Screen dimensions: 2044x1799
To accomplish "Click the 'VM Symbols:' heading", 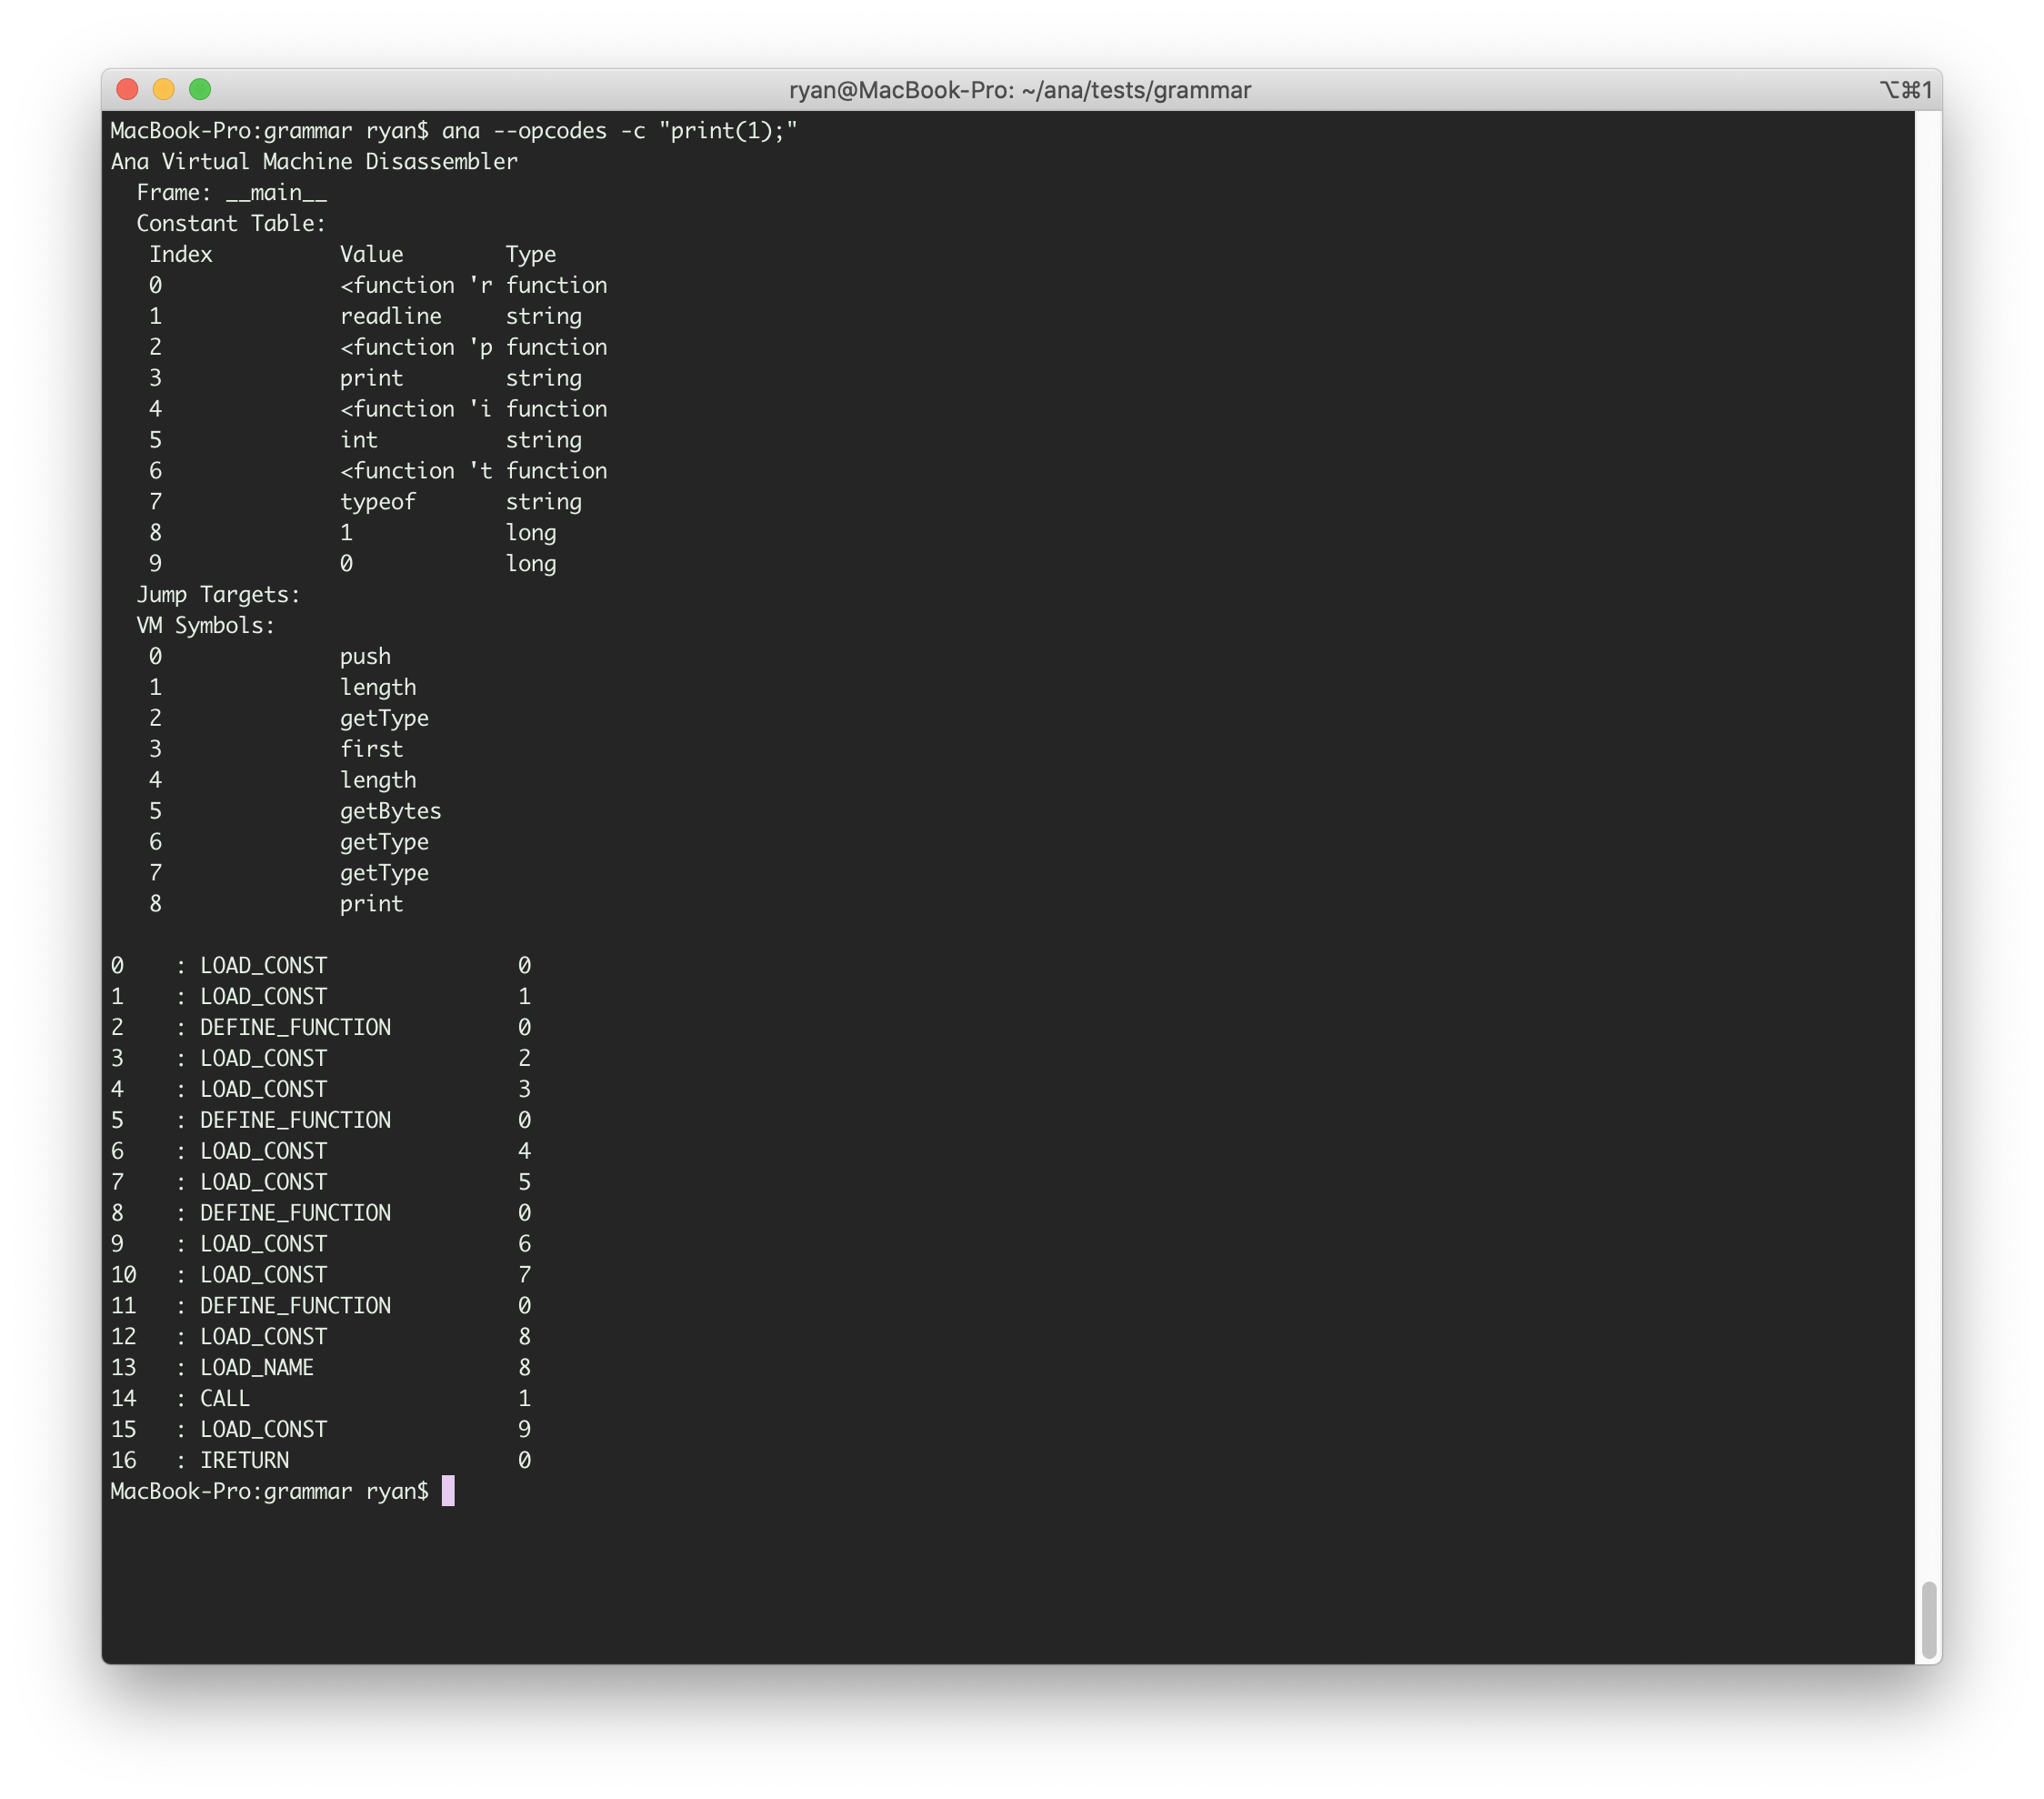I will coord(206,627).
